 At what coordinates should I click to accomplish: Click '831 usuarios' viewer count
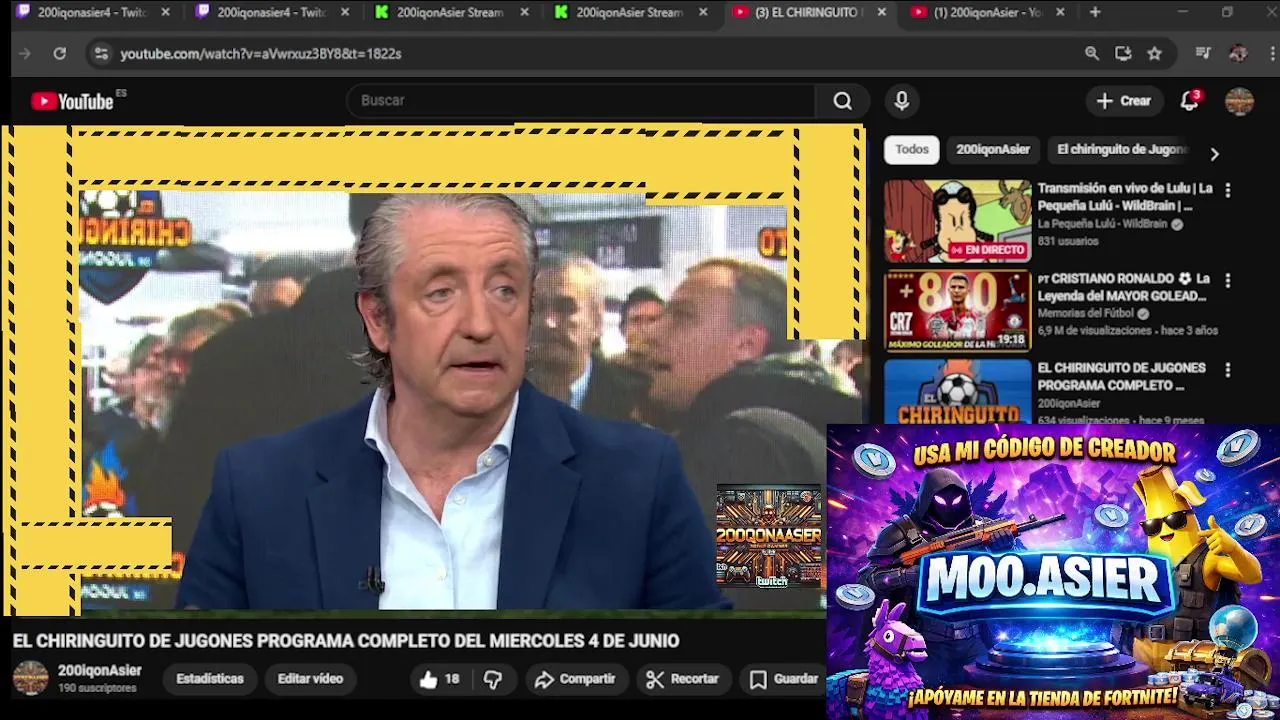pos(1067,241)
